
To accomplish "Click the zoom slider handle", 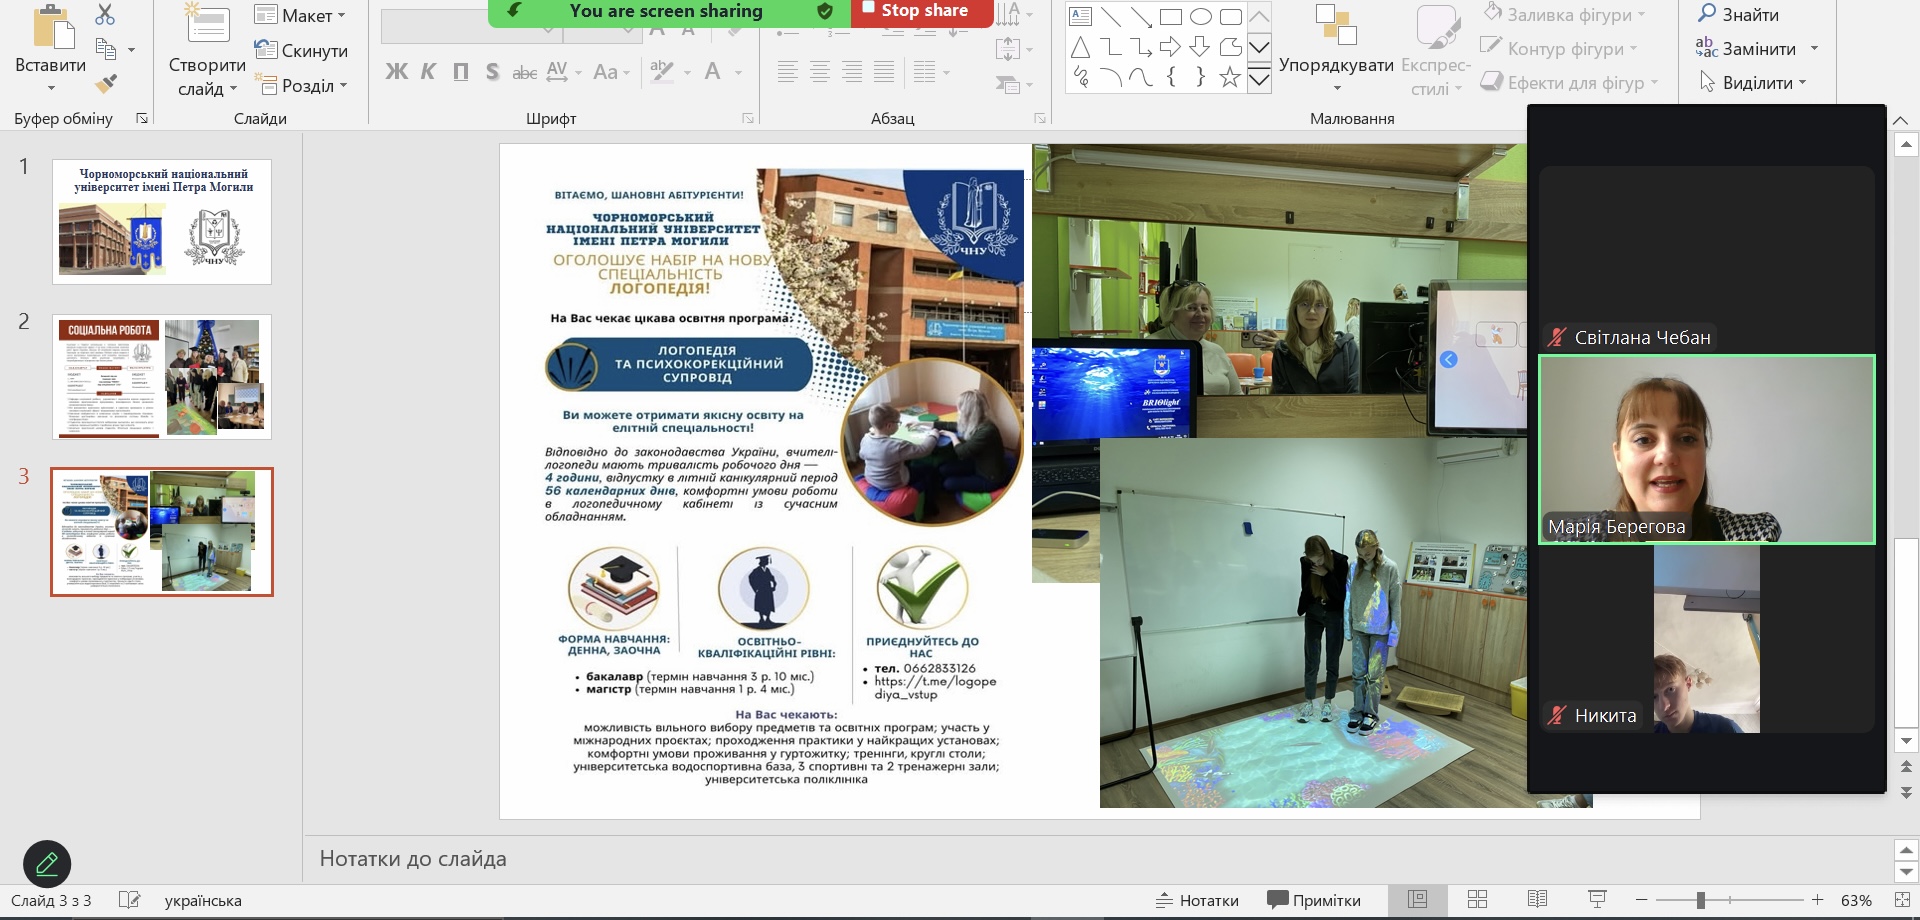I will tap(1700, 900).
